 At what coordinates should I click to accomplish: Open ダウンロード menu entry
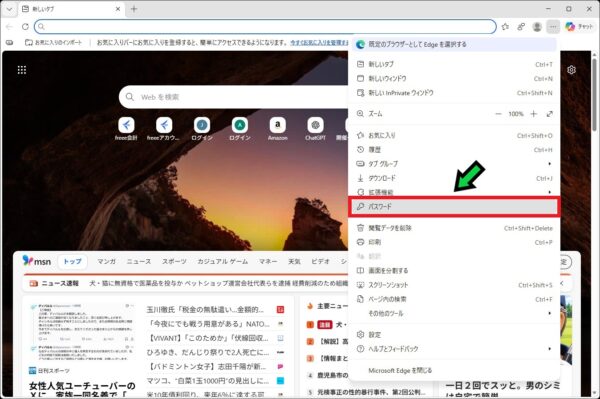tap(454, 178)
